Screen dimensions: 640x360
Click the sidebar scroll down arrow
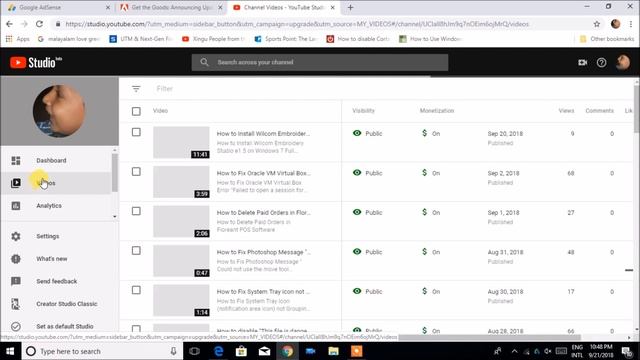(x=115, y=217)
